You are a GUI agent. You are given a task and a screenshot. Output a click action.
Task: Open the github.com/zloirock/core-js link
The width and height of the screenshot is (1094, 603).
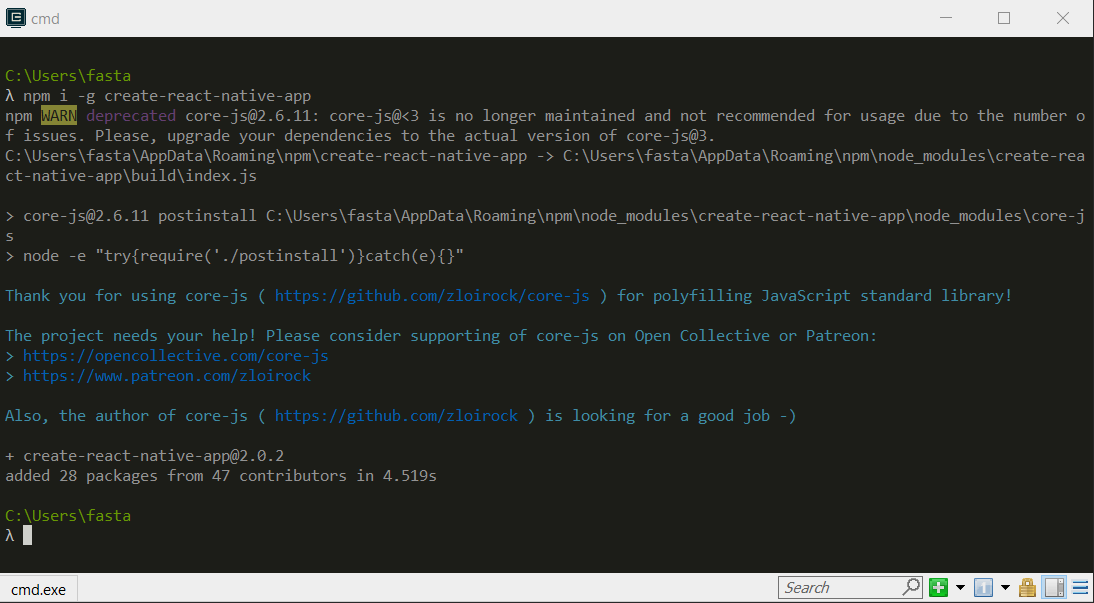coord(432,296)
